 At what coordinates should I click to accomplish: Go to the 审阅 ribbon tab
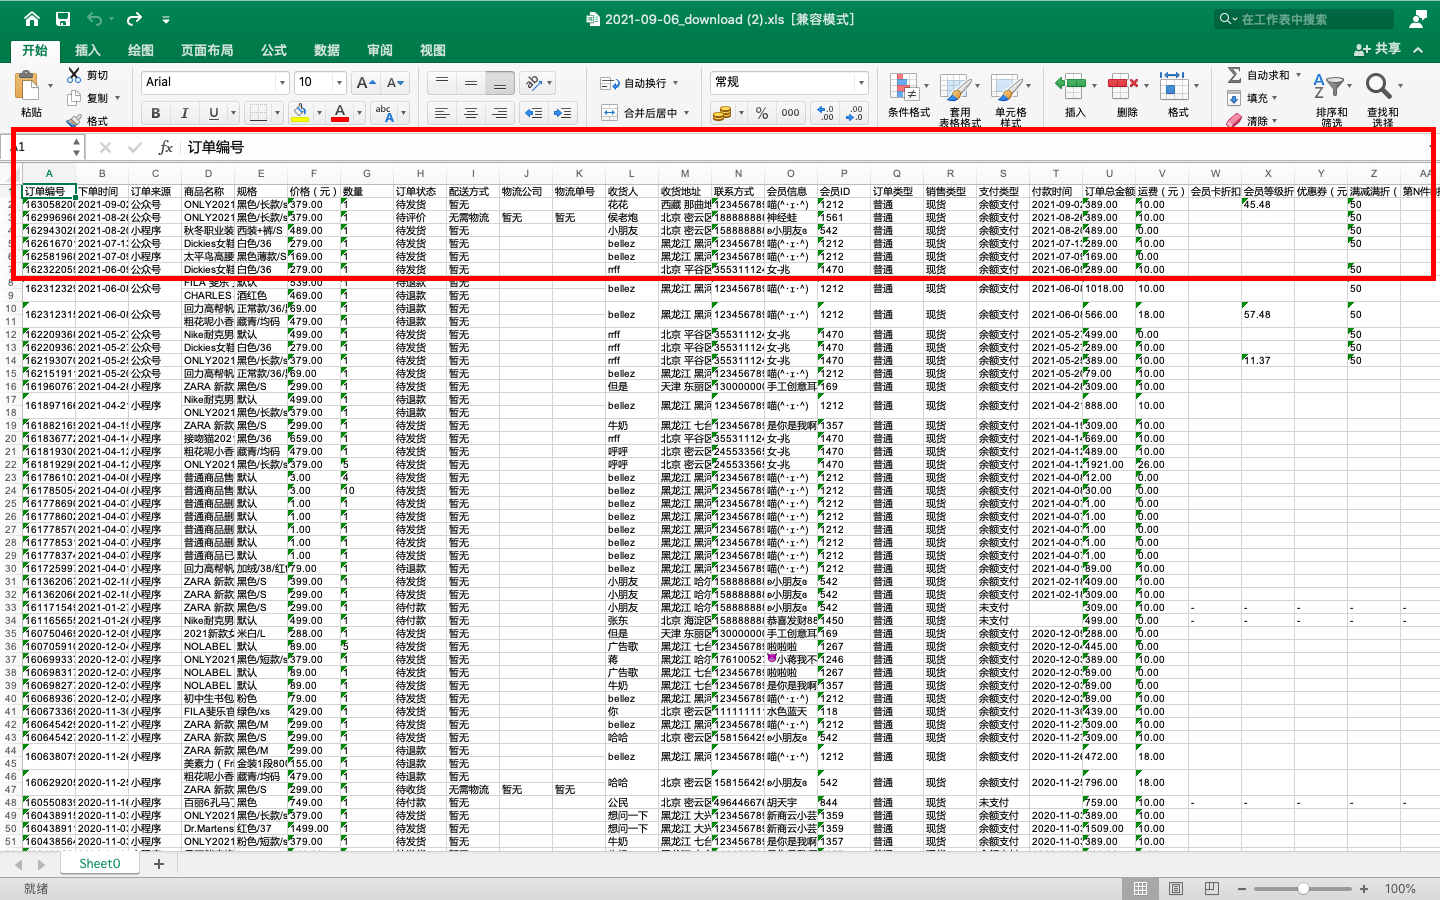click(x=380, y=50)
